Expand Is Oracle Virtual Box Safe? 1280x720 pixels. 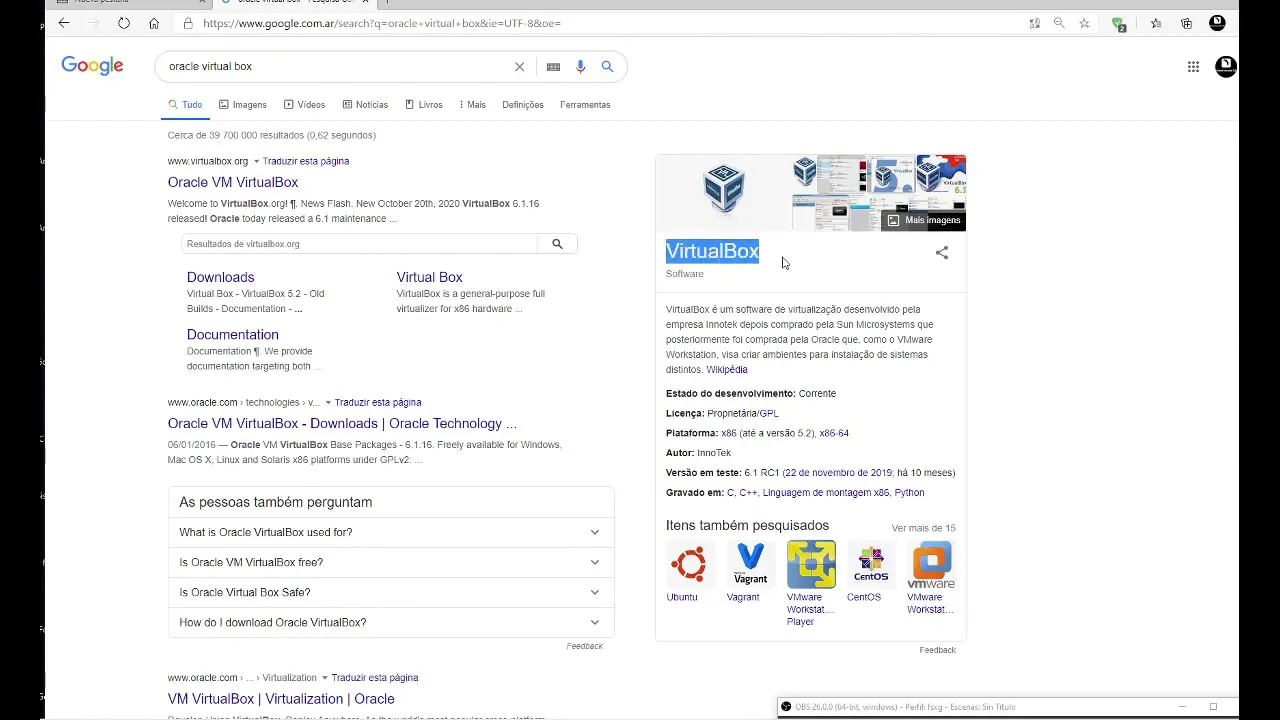click(391, 592)
